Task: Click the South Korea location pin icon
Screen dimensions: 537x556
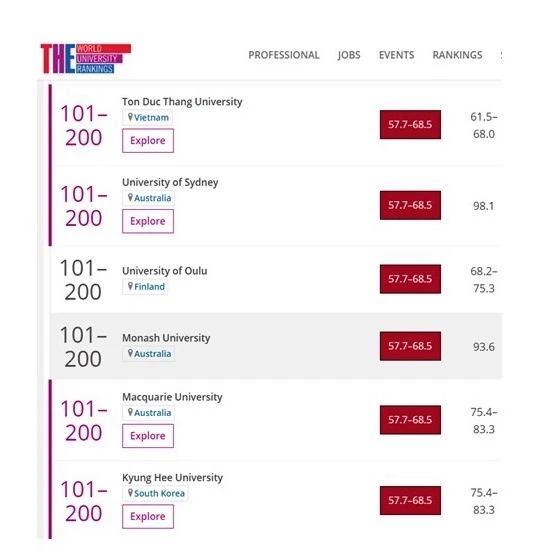Action: (130, 493)
